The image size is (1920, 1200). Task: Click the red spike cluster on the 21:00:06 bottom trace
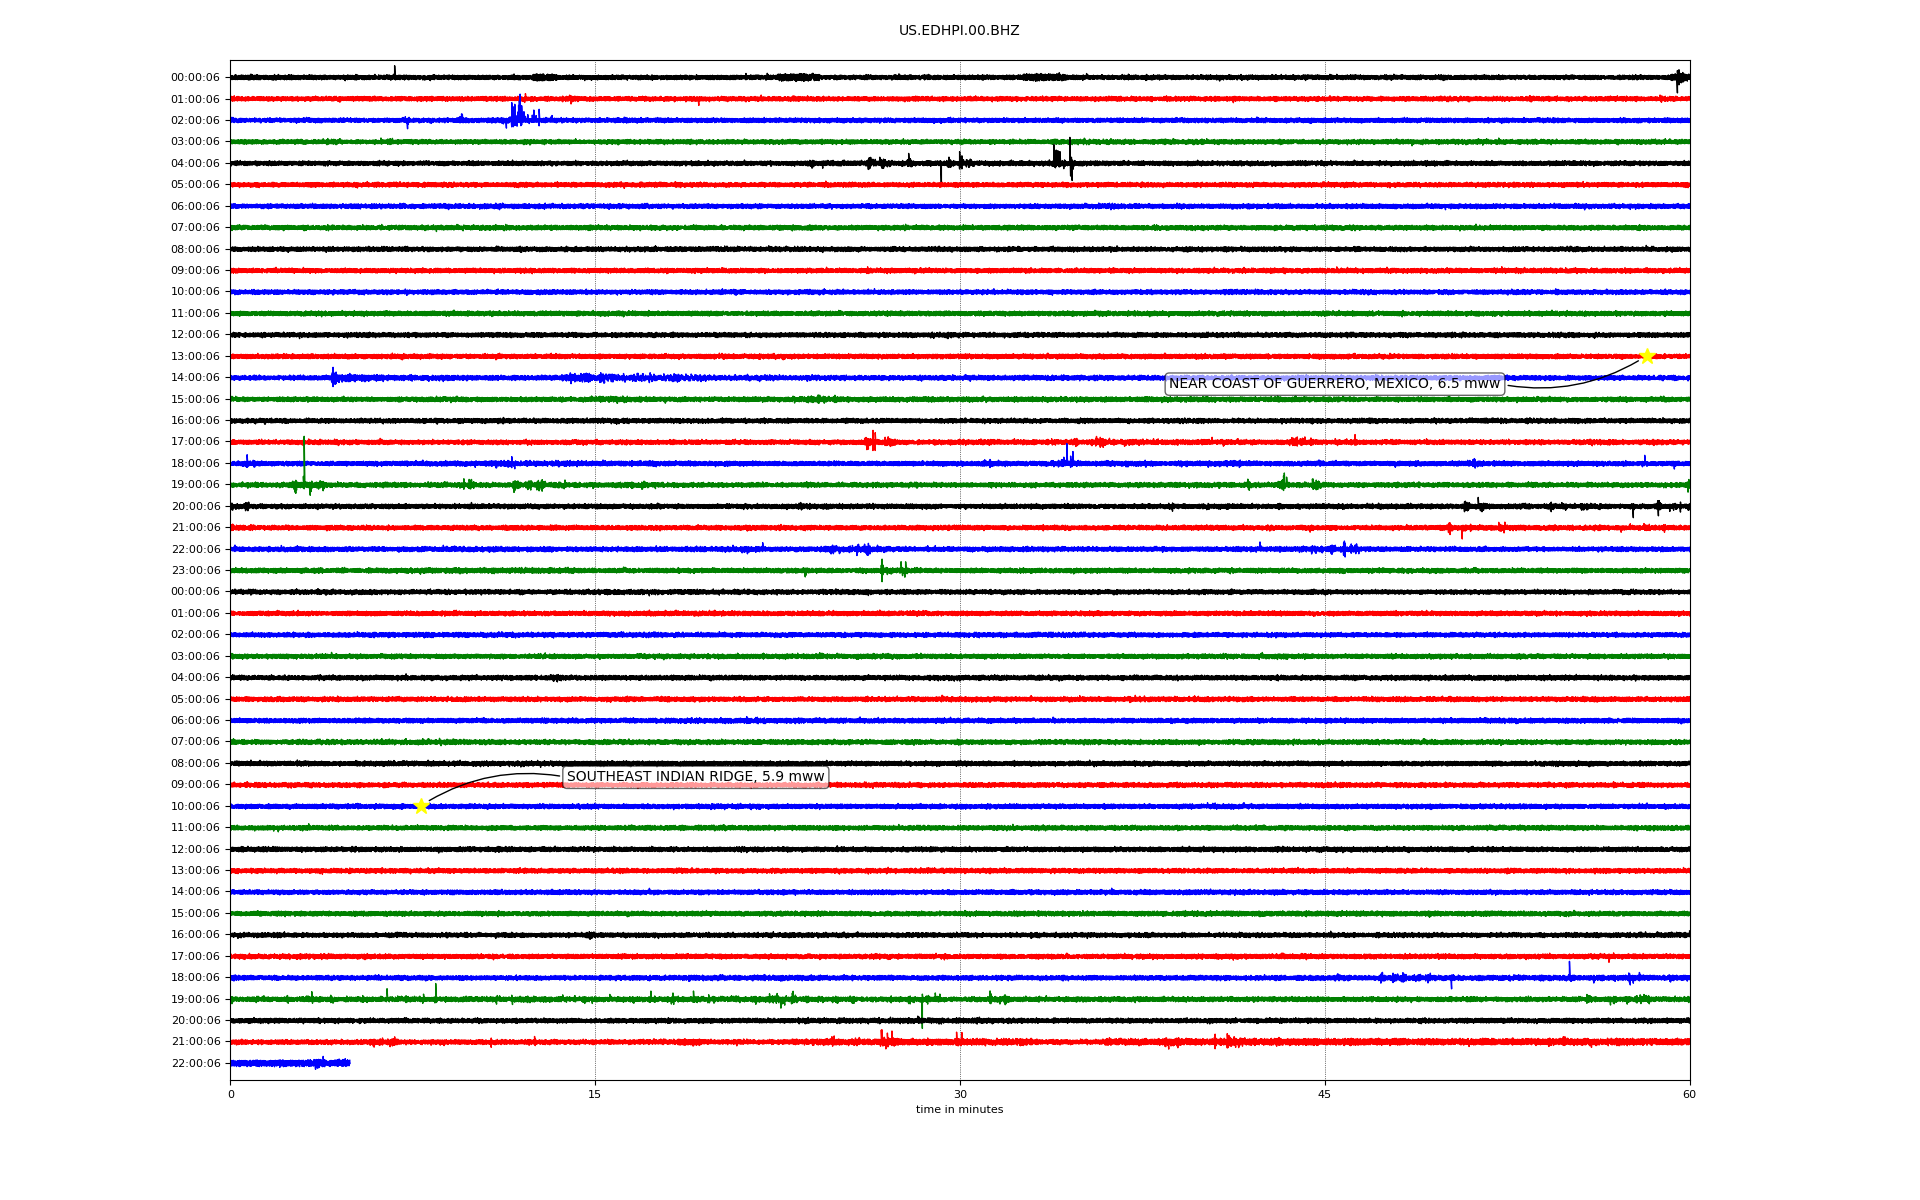pos(885,1040)
